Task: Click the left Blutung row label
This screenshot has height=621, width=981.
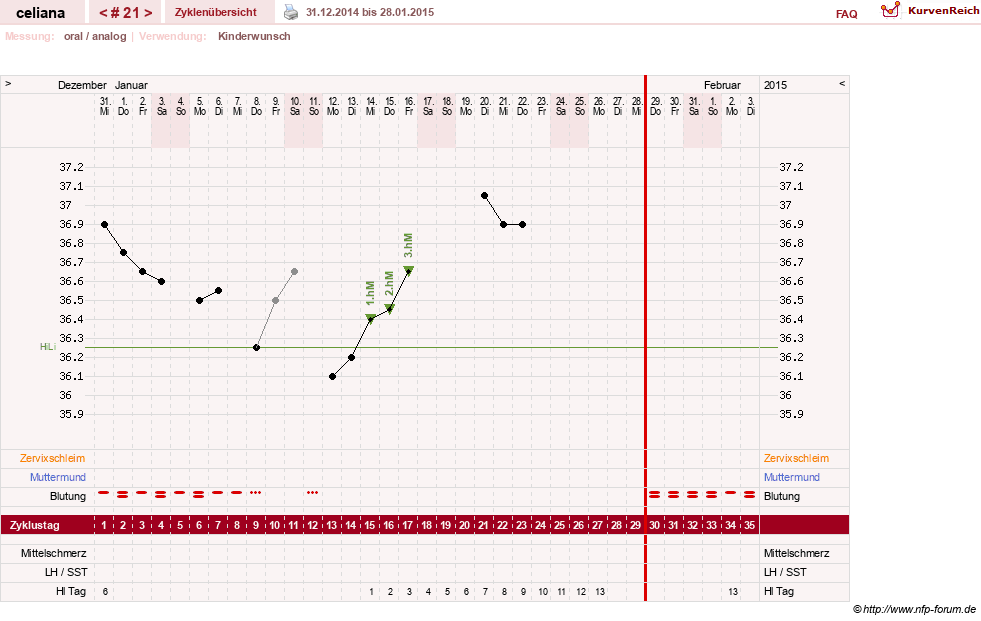Action: pyautogui.click(x=68, y=496)
